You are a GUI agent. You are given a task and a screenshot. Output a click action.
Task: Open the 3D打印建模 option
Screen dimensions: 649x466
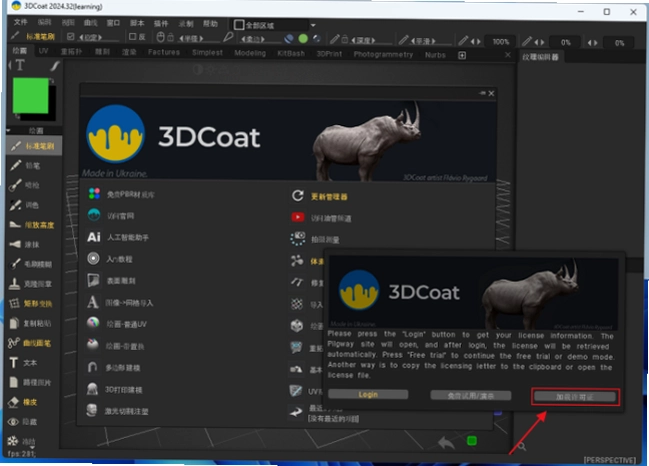tap(114, 389)
